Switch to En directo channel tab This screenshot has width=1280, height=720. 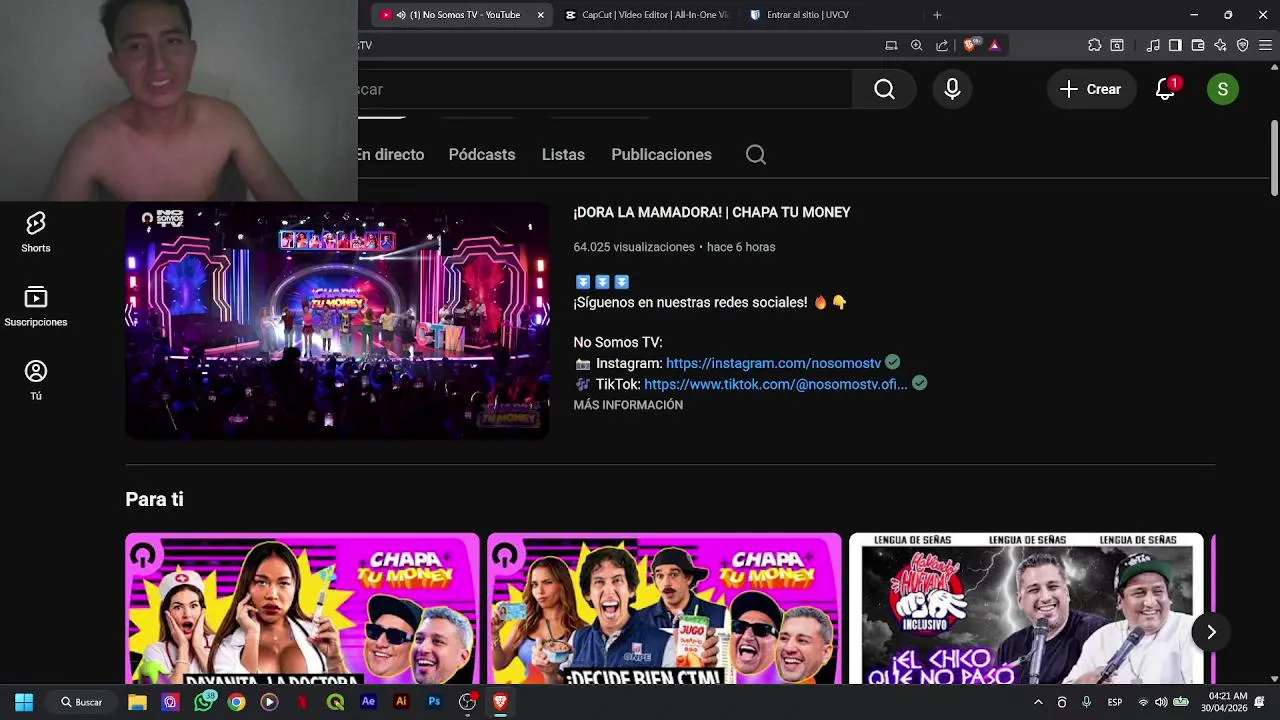(x=391, y=154)
